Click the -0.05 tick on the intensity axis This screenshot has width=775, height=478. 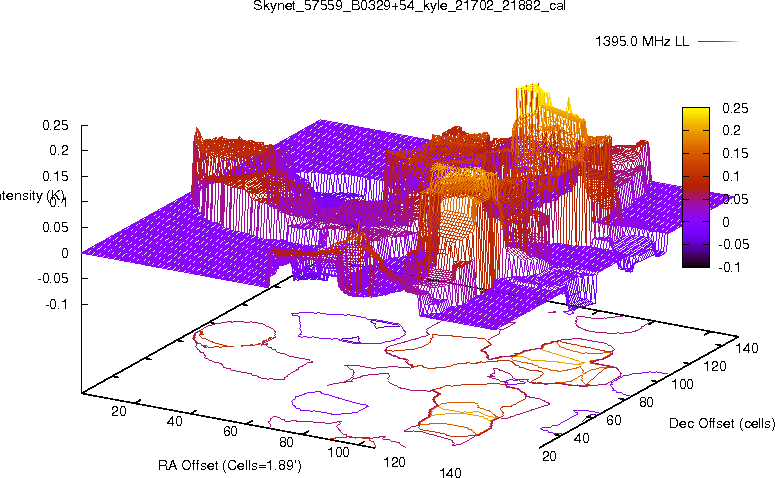[x=53, y=278]
